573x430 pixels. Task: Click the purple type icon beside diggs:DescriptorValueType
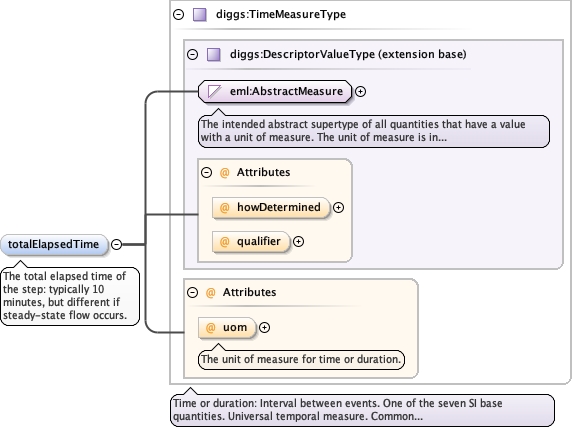pos(214,55)
